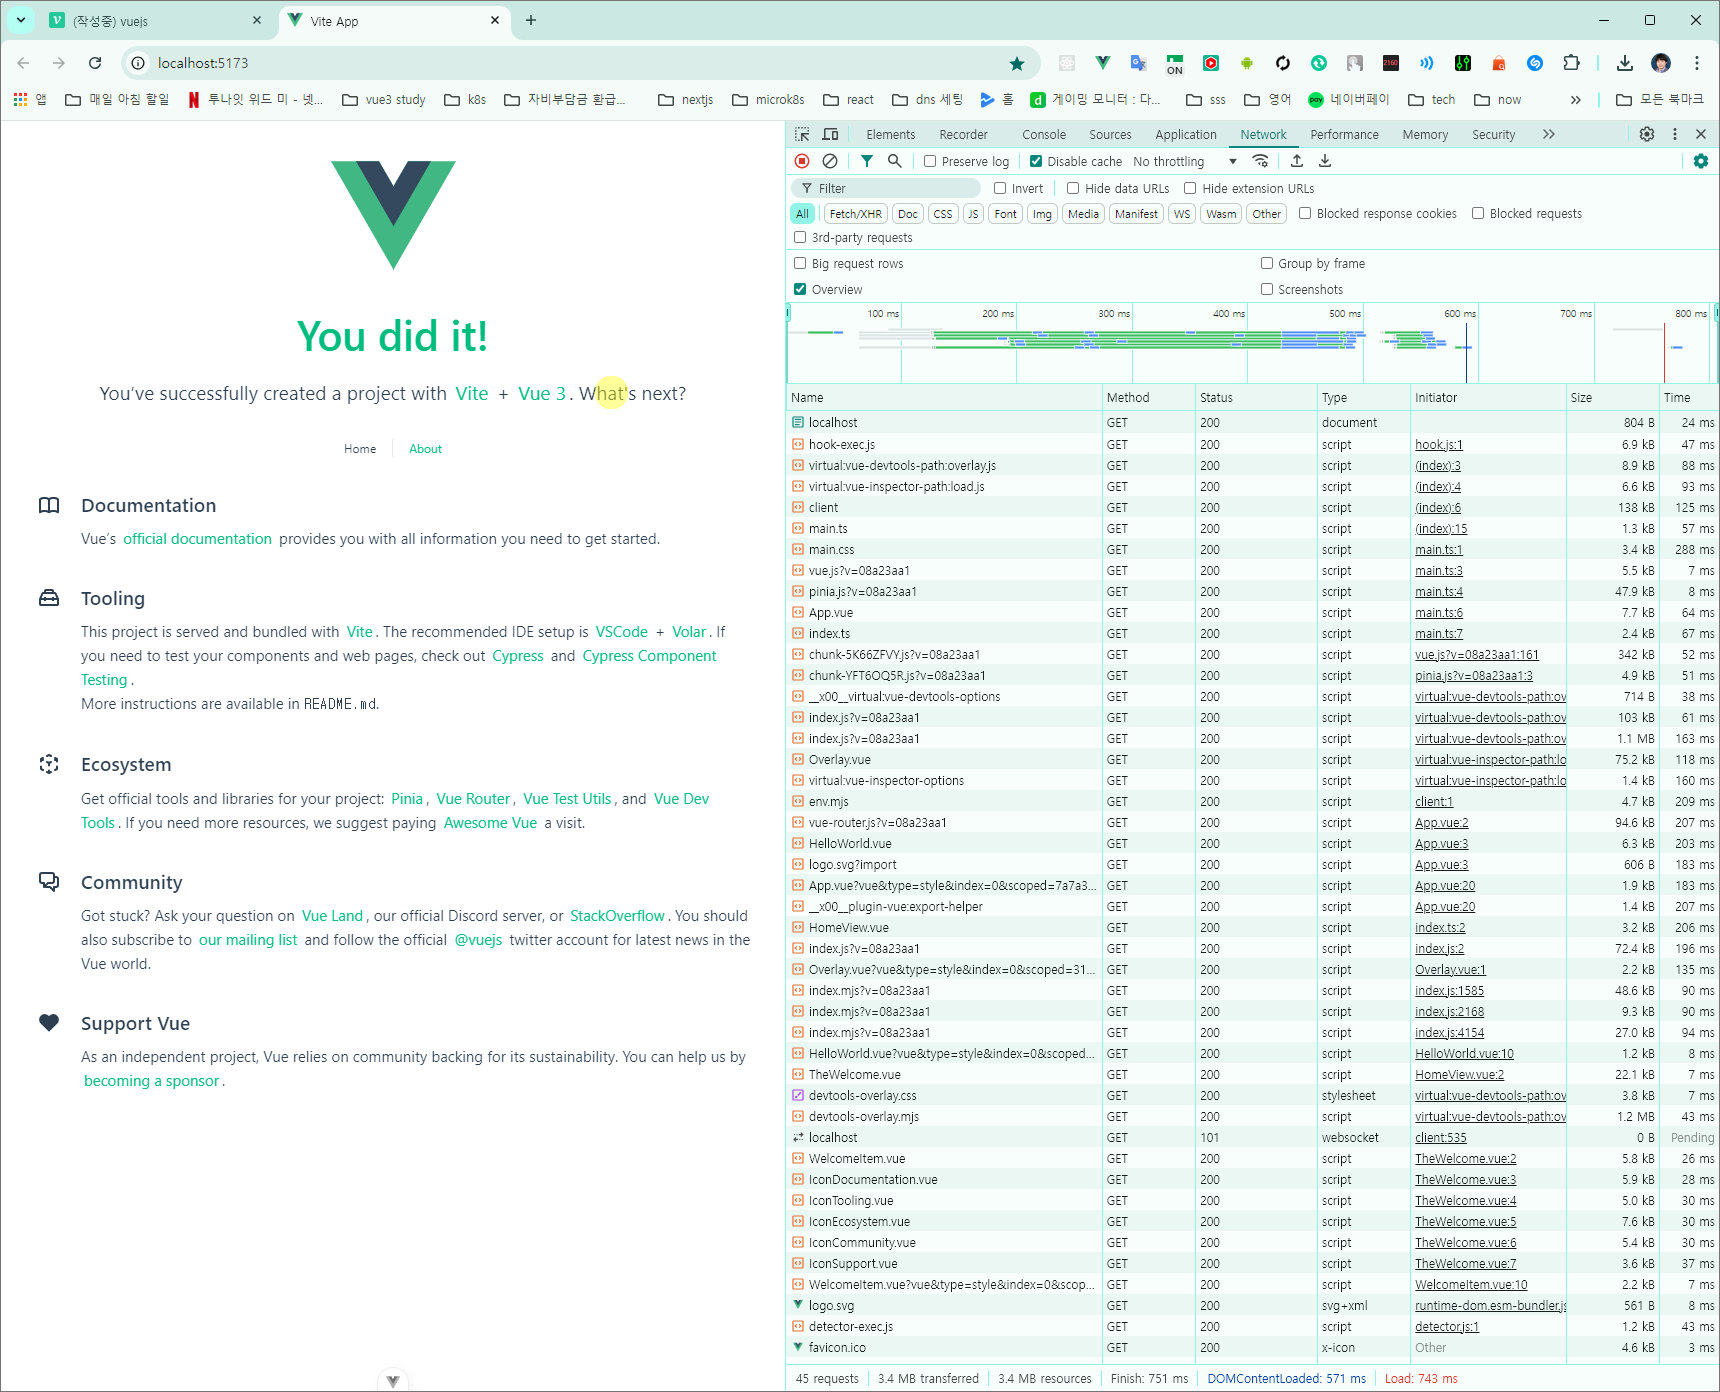Viewport: 1720px width, 1392px height.
Task: Enable Group by frame
Action: click(1267, 263)
